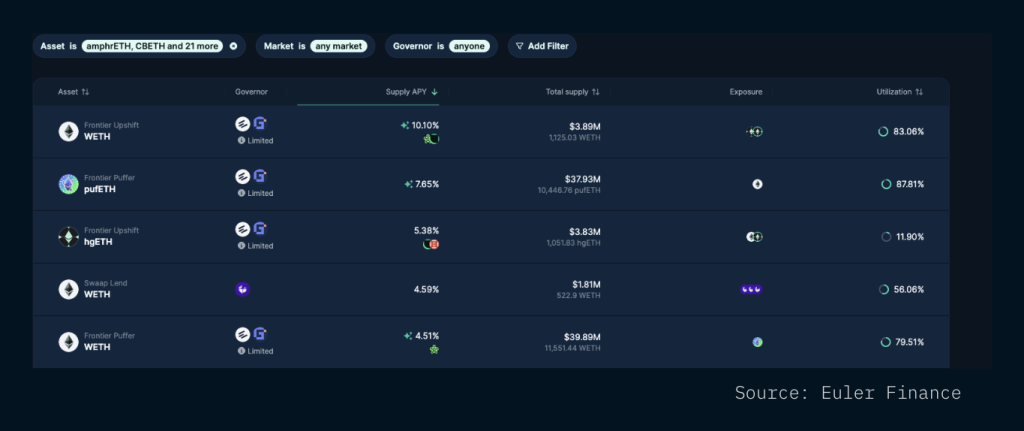The image size is (1024, 431).
Task: Open the Market filter any market
Action: pos(338,46)
